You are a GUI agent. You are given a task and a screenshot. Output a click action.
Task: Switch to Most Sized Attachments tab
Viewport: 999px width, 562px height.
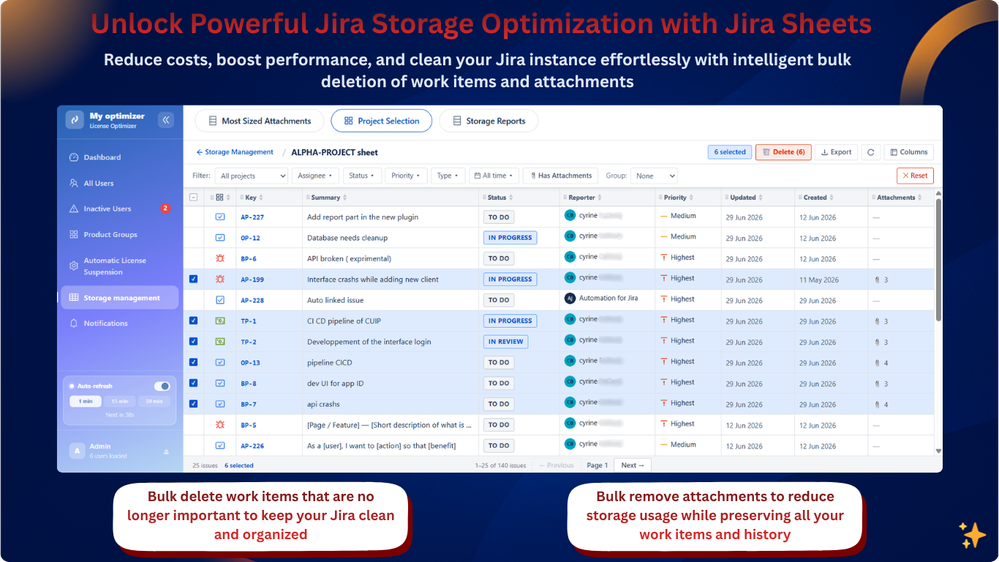point(259,121)
